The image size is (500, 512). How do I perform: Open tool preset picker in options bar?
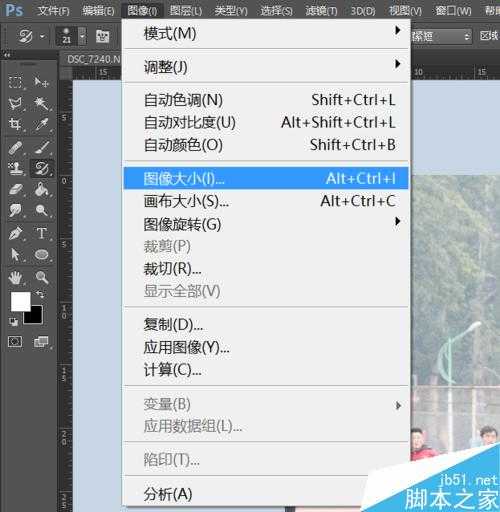coord(31,36)
